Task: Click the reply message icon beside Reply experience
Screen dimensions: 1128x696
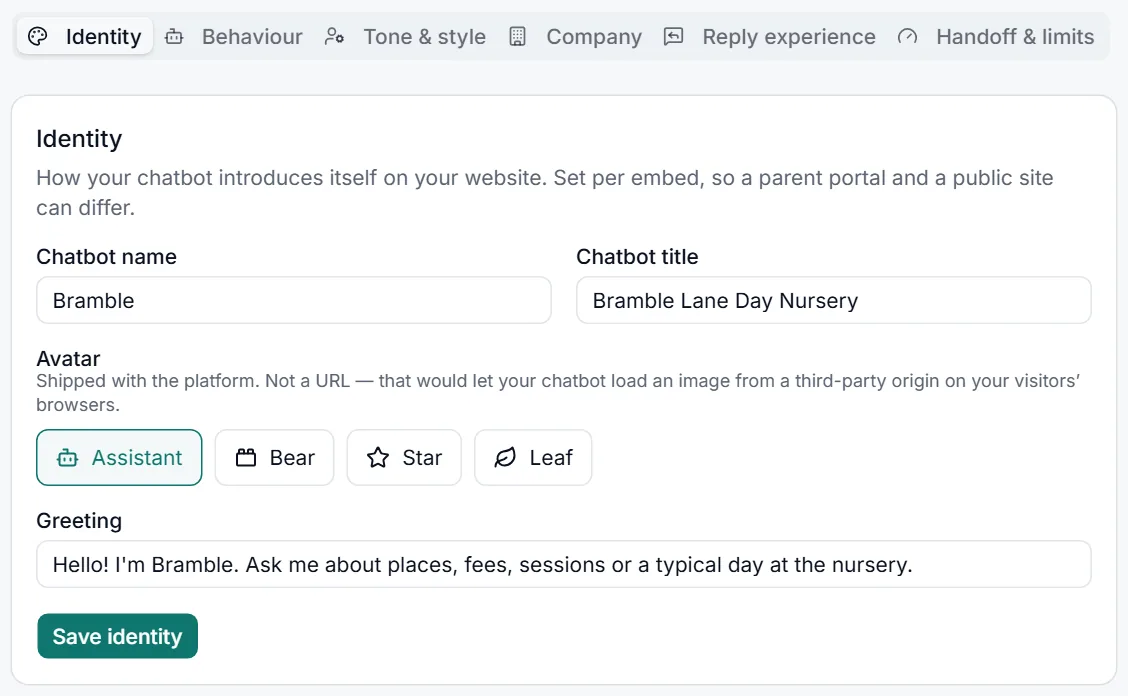Action: [x=673, y=36]
